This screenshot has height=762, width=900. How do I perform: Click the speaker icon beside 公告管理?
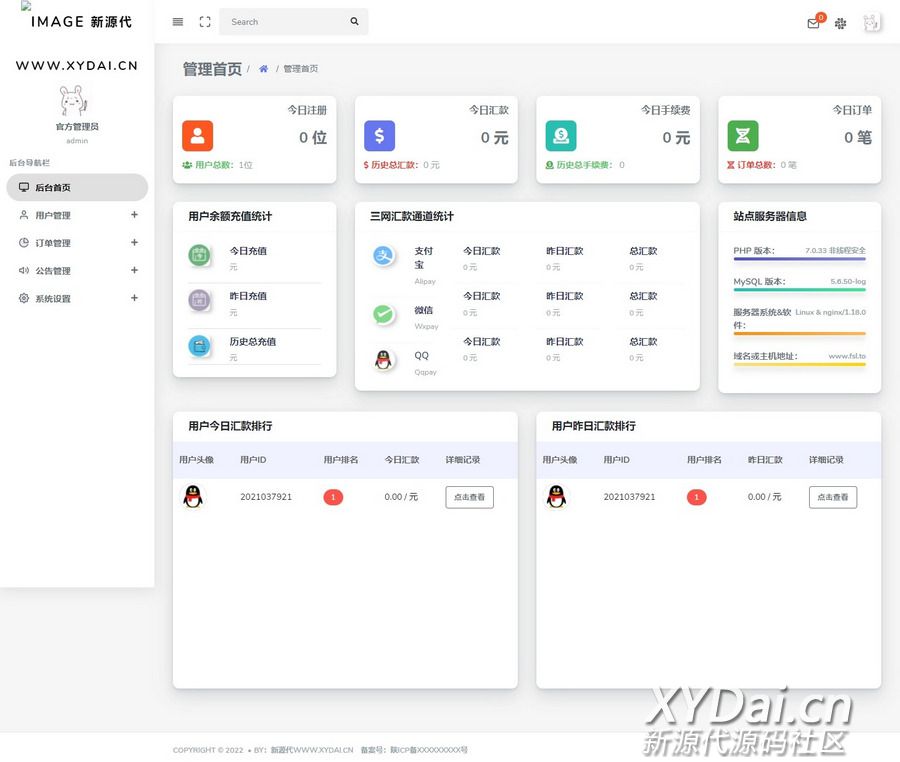click(24, 270)
